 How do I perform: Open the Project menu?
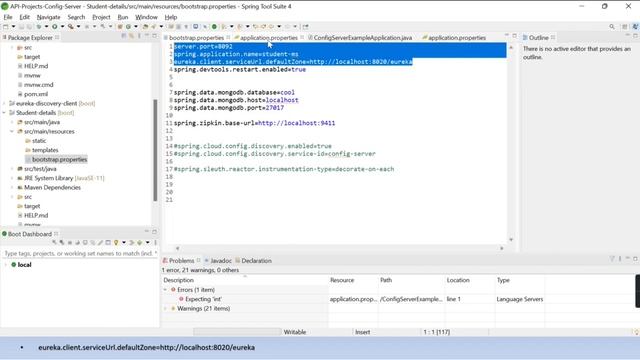(x=101, y=17)
